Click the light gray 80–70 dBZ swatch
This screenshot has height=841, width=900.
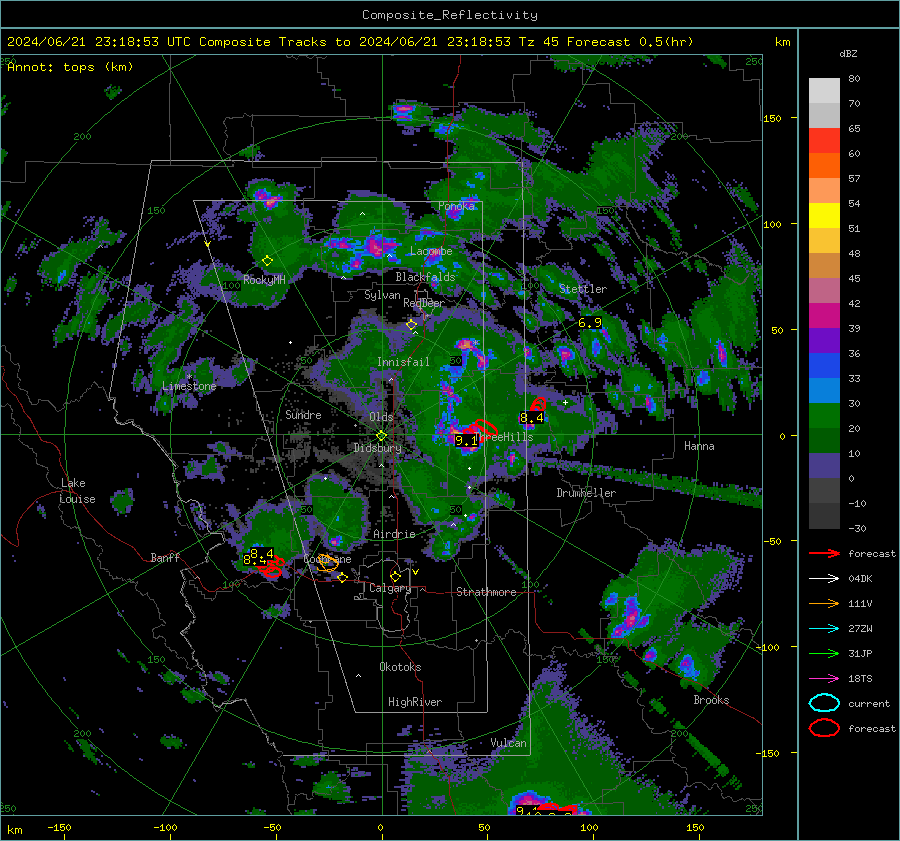coord(824,91)
